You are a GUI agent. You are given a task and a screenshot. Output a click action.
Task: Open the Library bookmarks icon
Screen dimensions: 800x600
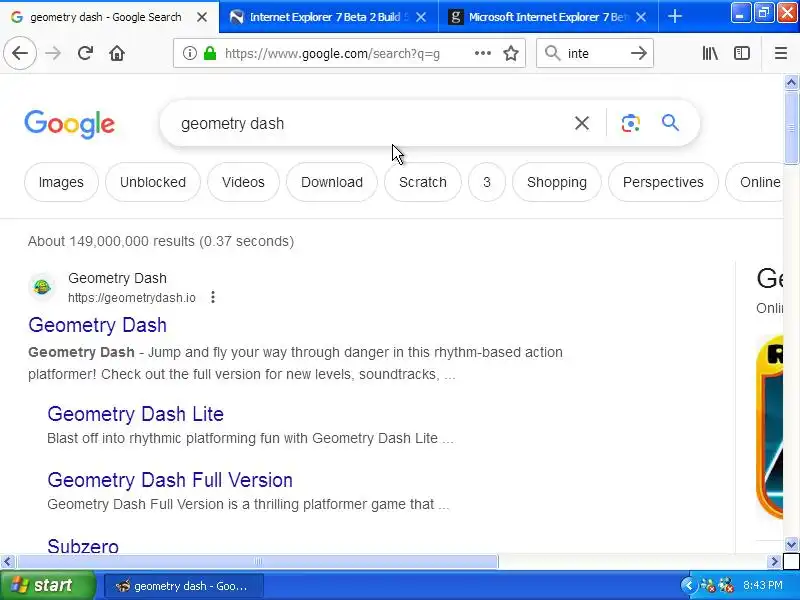pos(710,53)
